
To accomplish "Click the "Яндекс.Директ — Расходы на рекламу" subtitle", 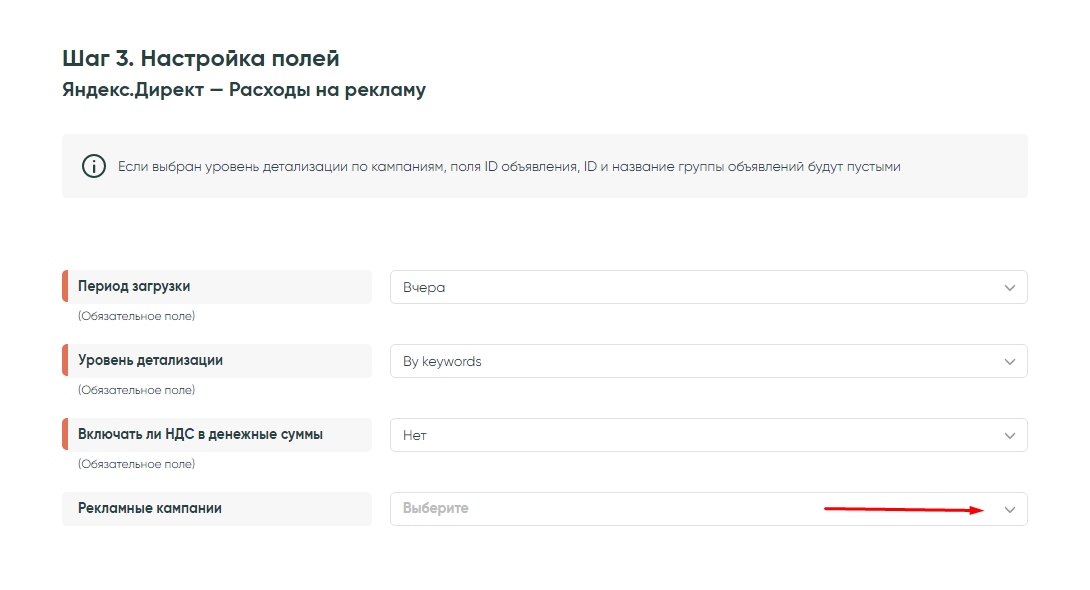I will pyautogui.click(x=244, y=90).
